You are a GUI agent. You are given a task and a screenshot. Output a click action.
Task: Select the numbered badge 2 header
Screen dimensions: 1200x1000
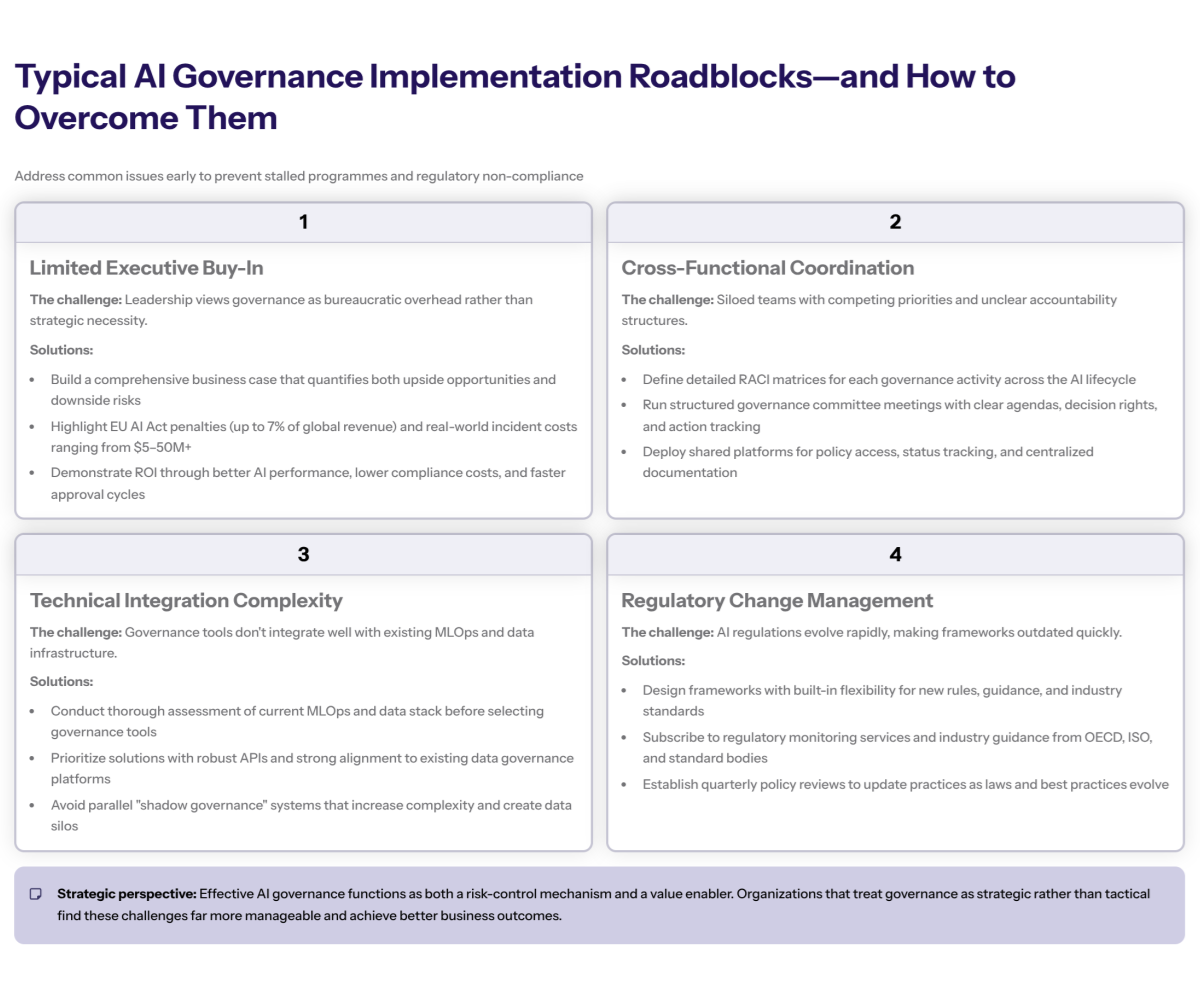click(x=895, y=222)
